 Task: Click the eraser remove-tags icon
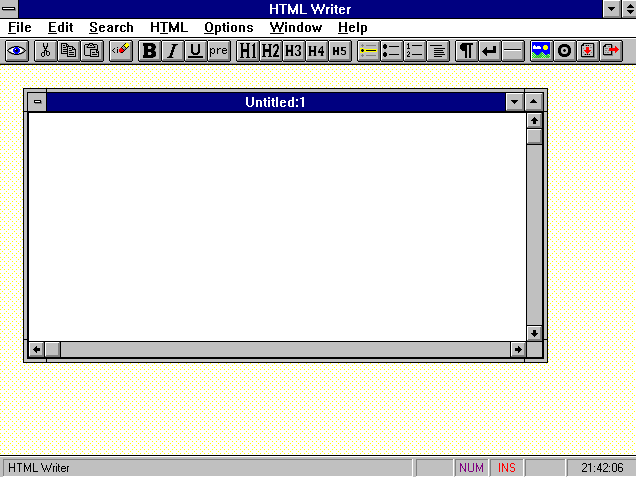(121, 51)
